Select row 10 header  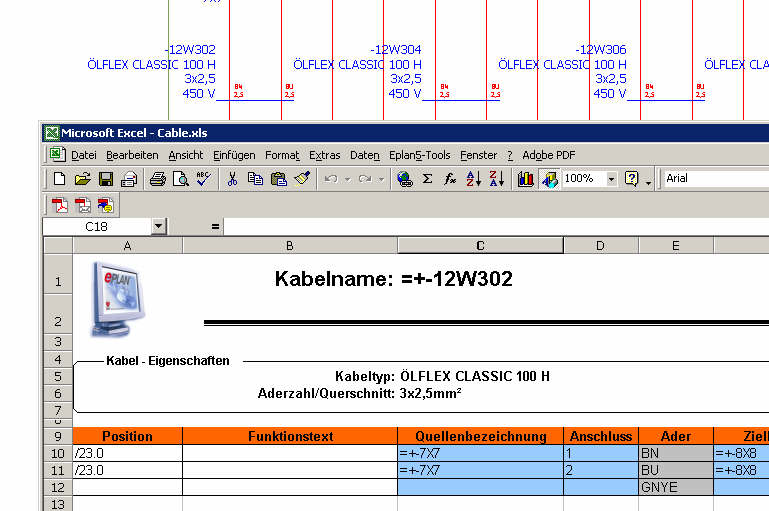58,453
